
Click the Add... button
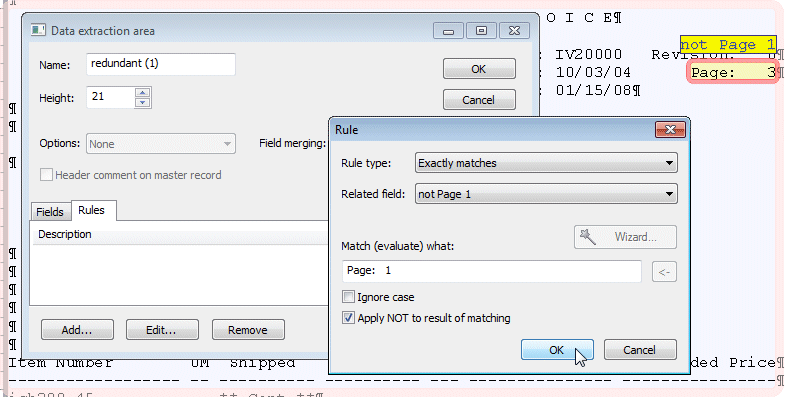point(77,330)
